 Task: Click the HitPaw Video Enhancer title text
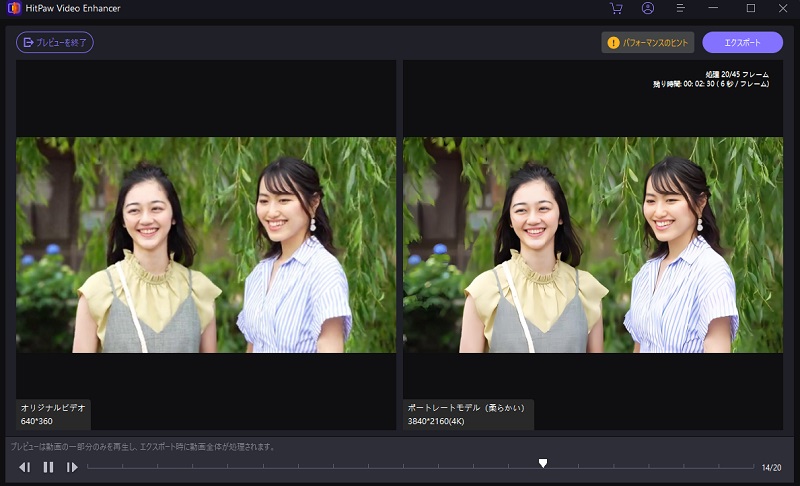click(73, 8)
